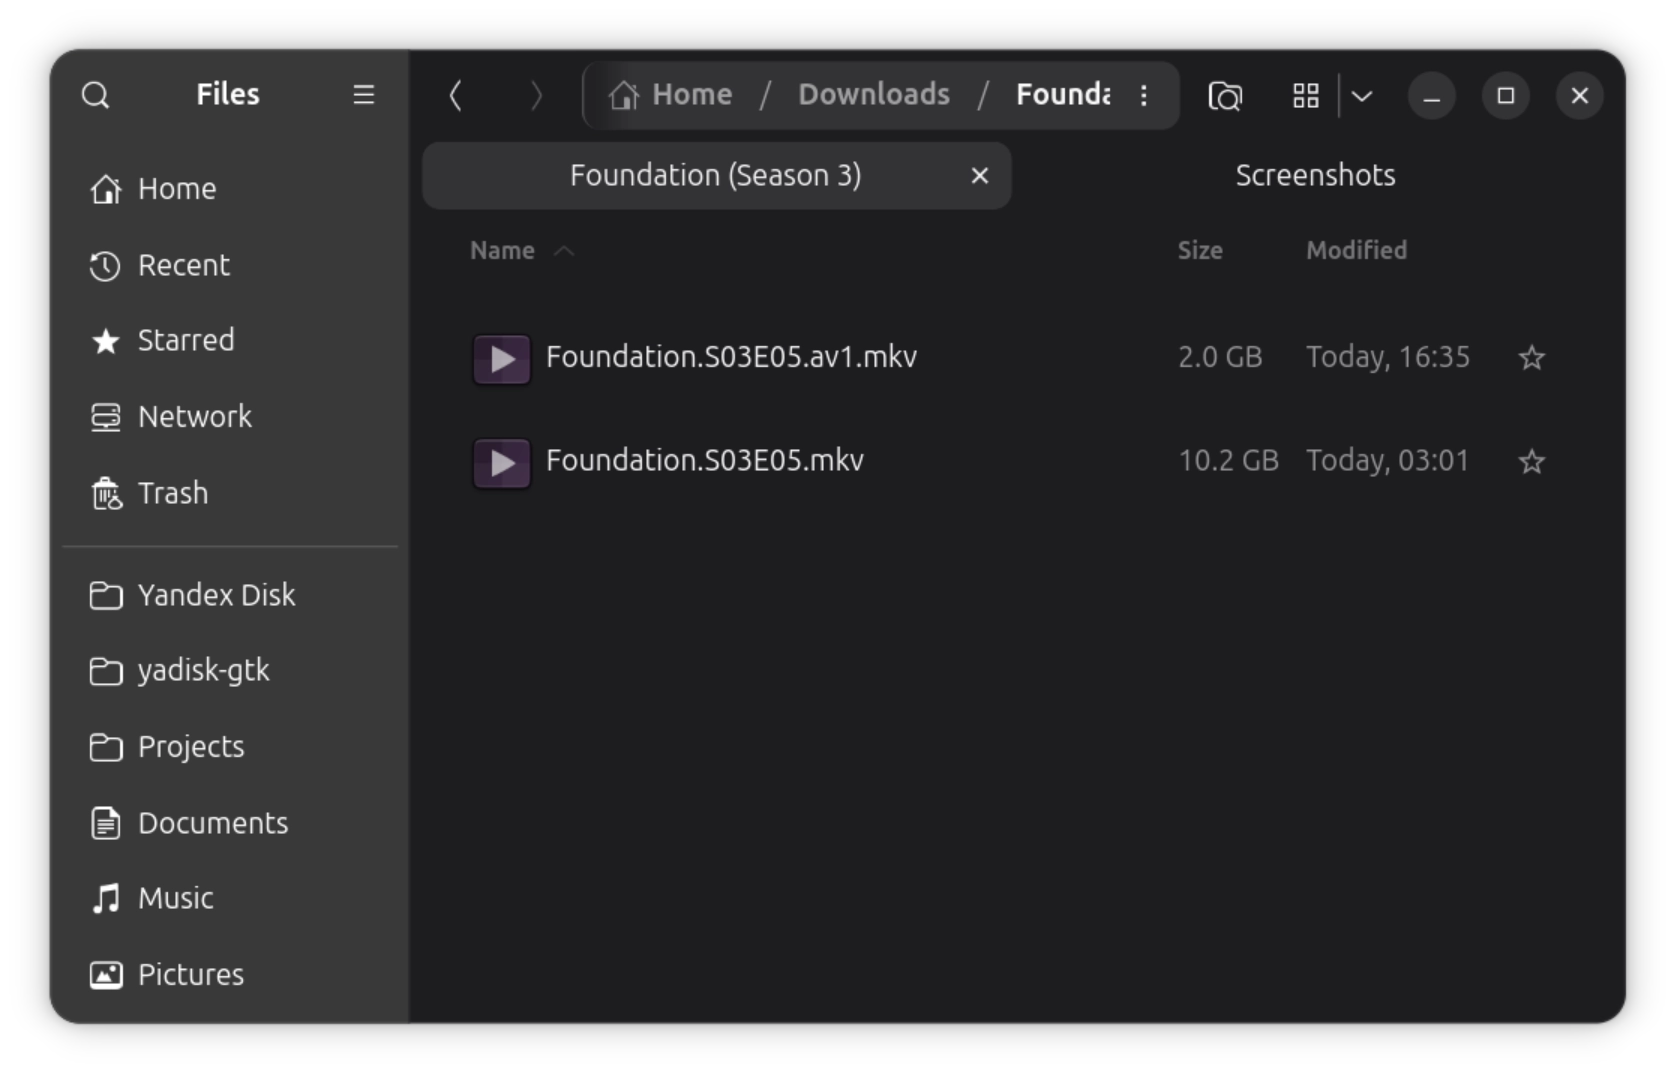The image size is (1676, 1074).
Task: Click the Files title in sidebar header
Action: point(228,94)
